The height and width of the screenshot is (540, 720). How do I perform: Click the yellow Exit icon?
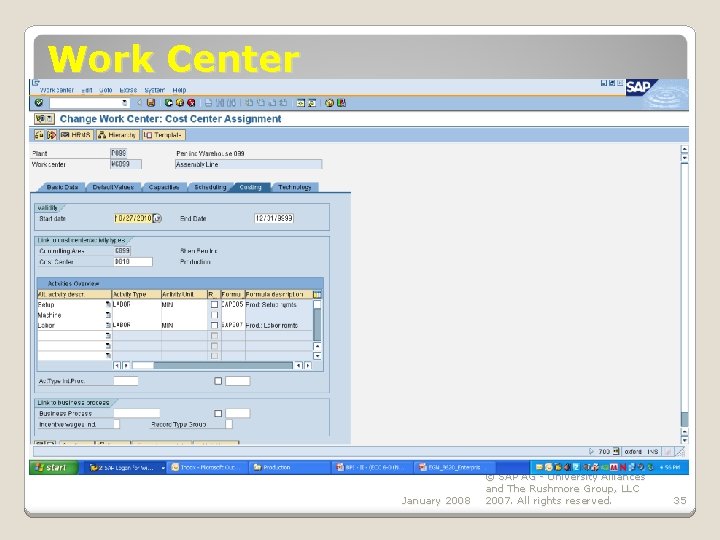pos(180,103)
